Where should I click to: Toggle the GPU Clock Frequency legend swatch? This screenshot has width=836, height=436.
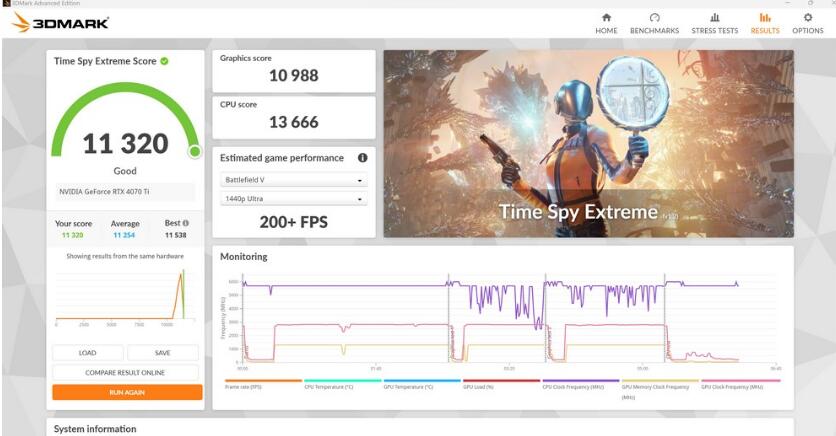tap(741, 381)
